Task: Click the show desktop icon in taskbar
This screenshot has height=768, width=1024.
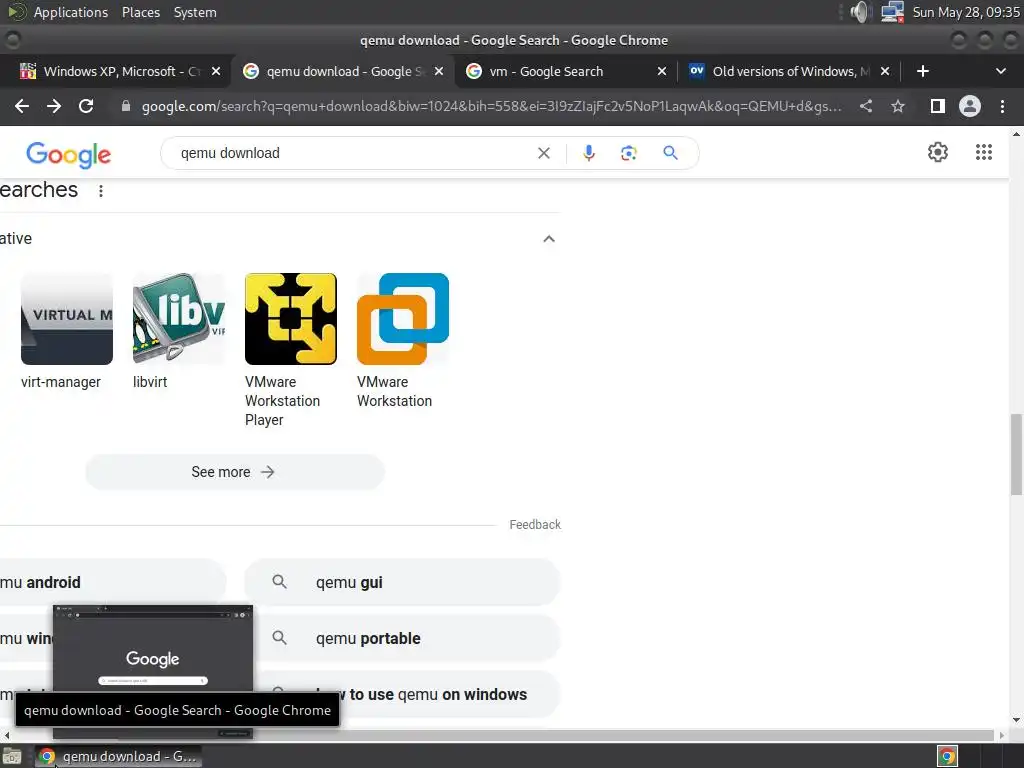Action: (x=11, y=756)
